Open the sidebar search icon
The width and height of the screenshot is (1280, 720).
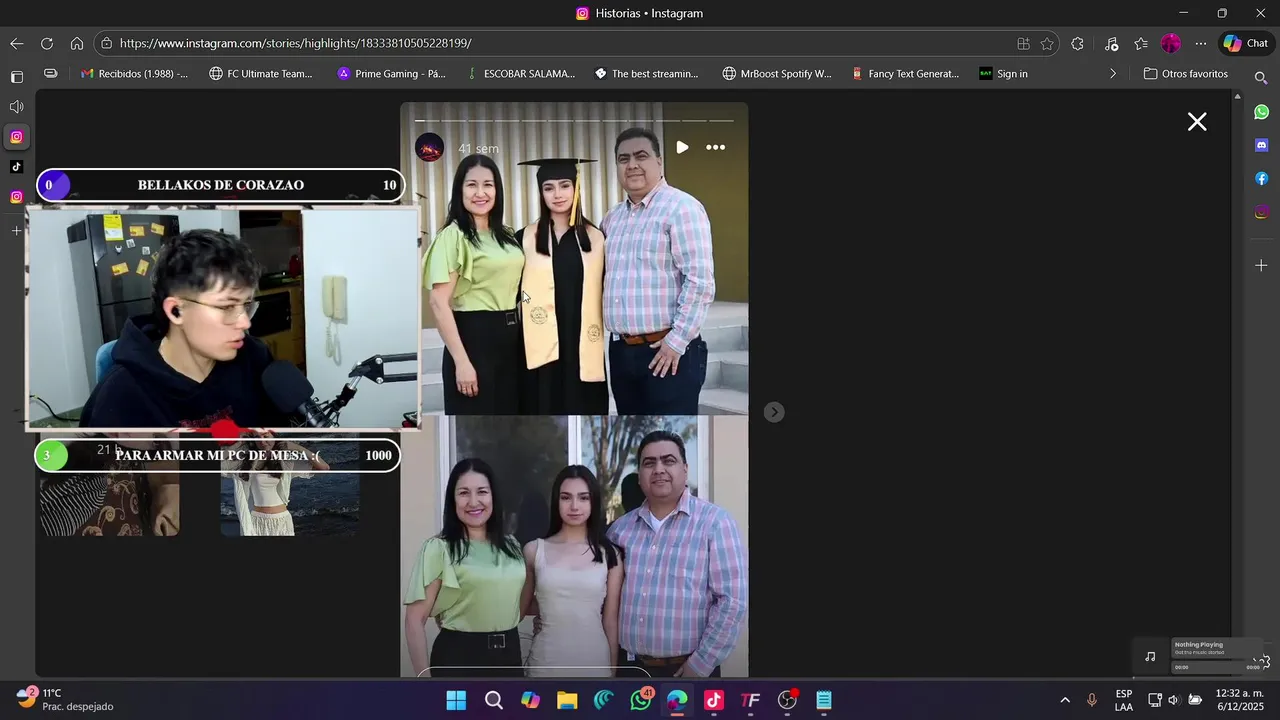click(x=1262, y=78)
